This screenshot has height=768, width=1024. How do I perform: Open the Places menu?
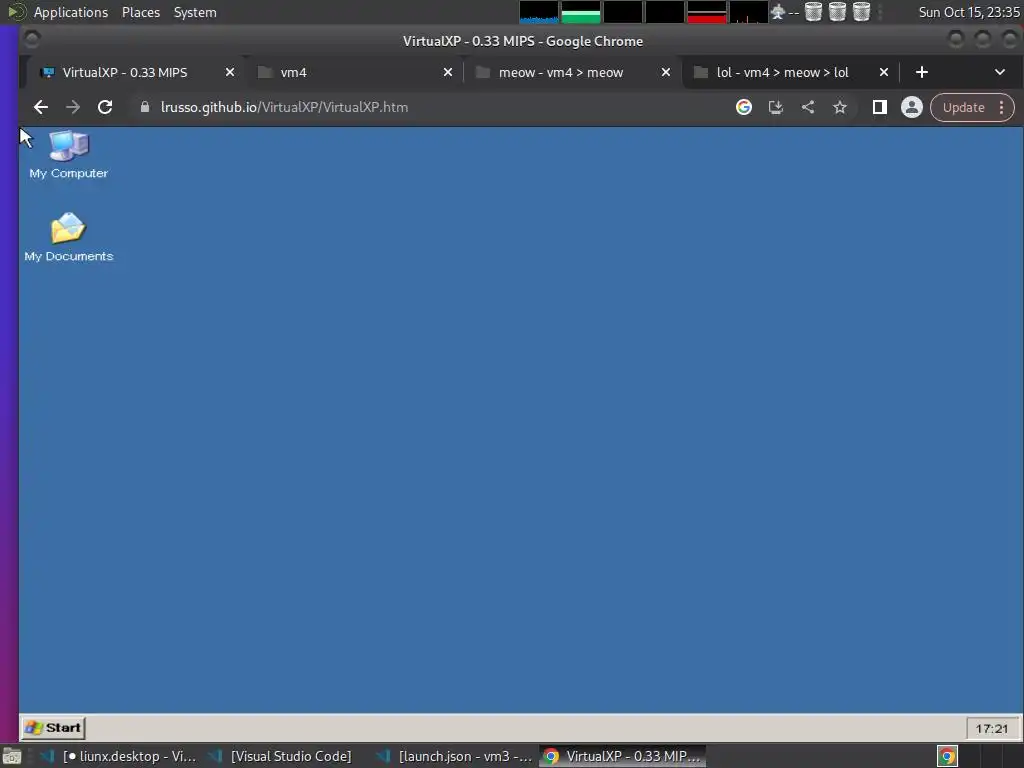point(141,12)
